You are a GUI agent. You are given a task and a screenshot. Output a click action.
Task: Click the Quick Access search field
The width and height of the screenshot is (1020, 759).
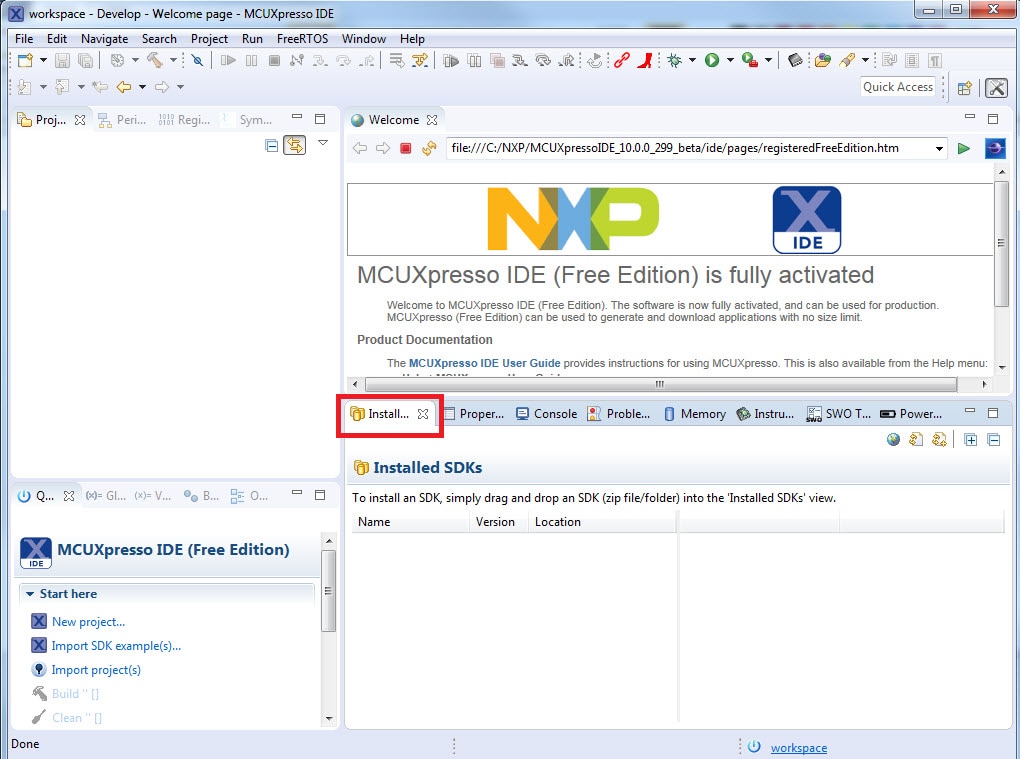(898, 87)
